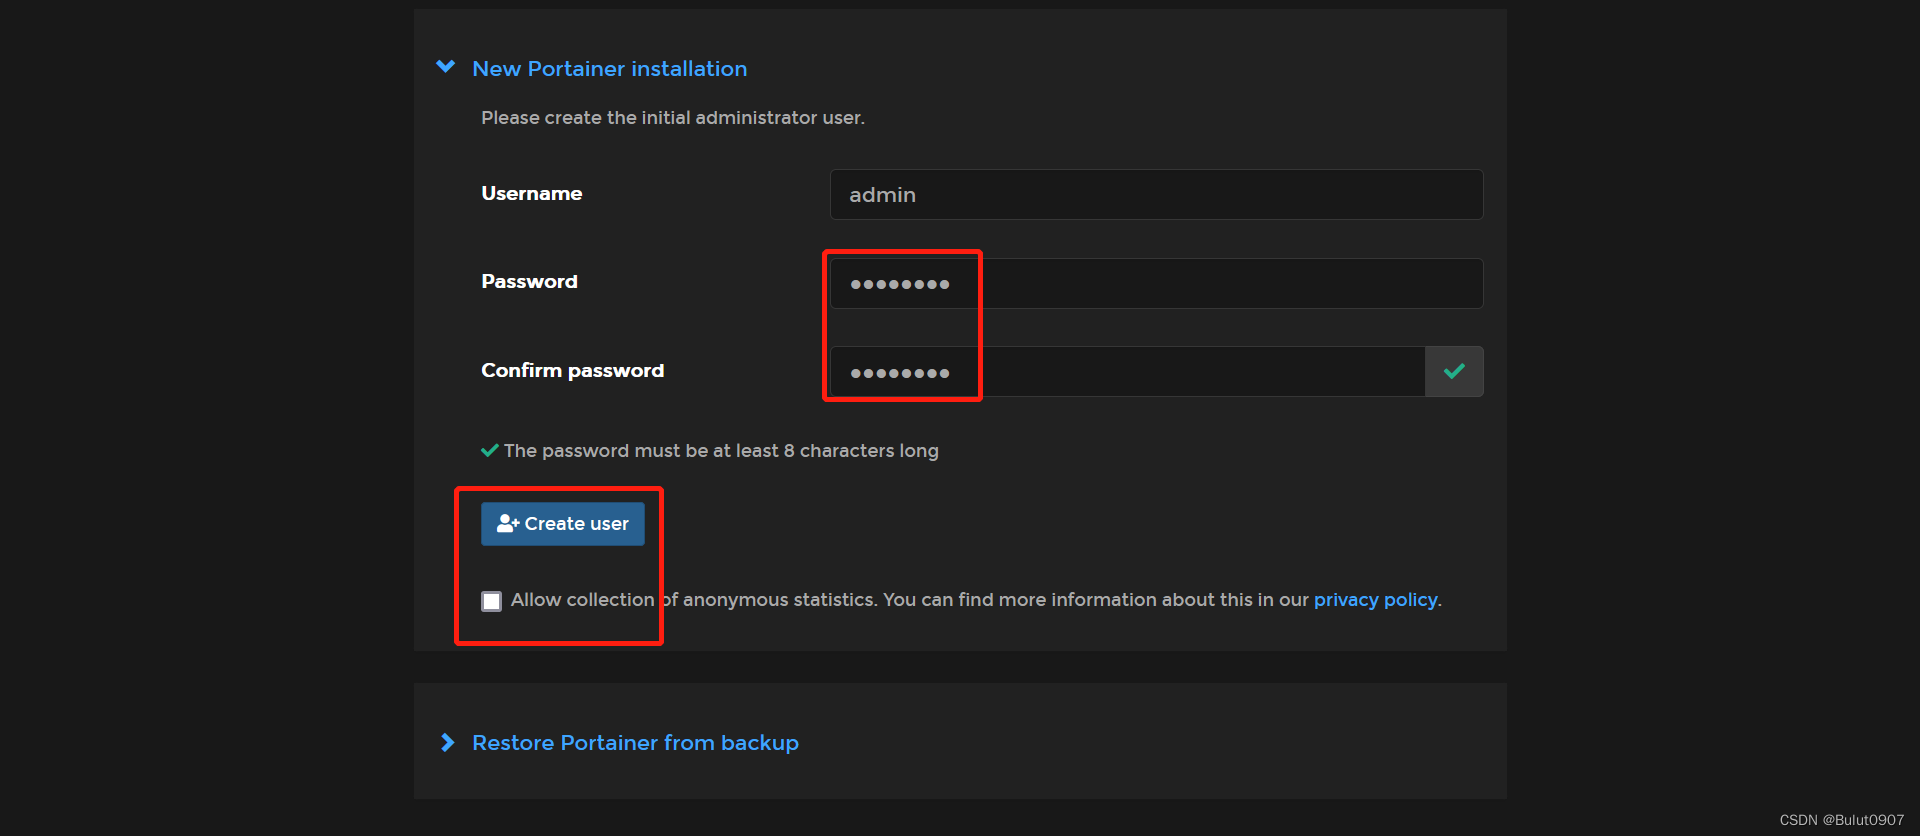
Task: Click the 8 characters password requirement text
Action: point(721,451)
